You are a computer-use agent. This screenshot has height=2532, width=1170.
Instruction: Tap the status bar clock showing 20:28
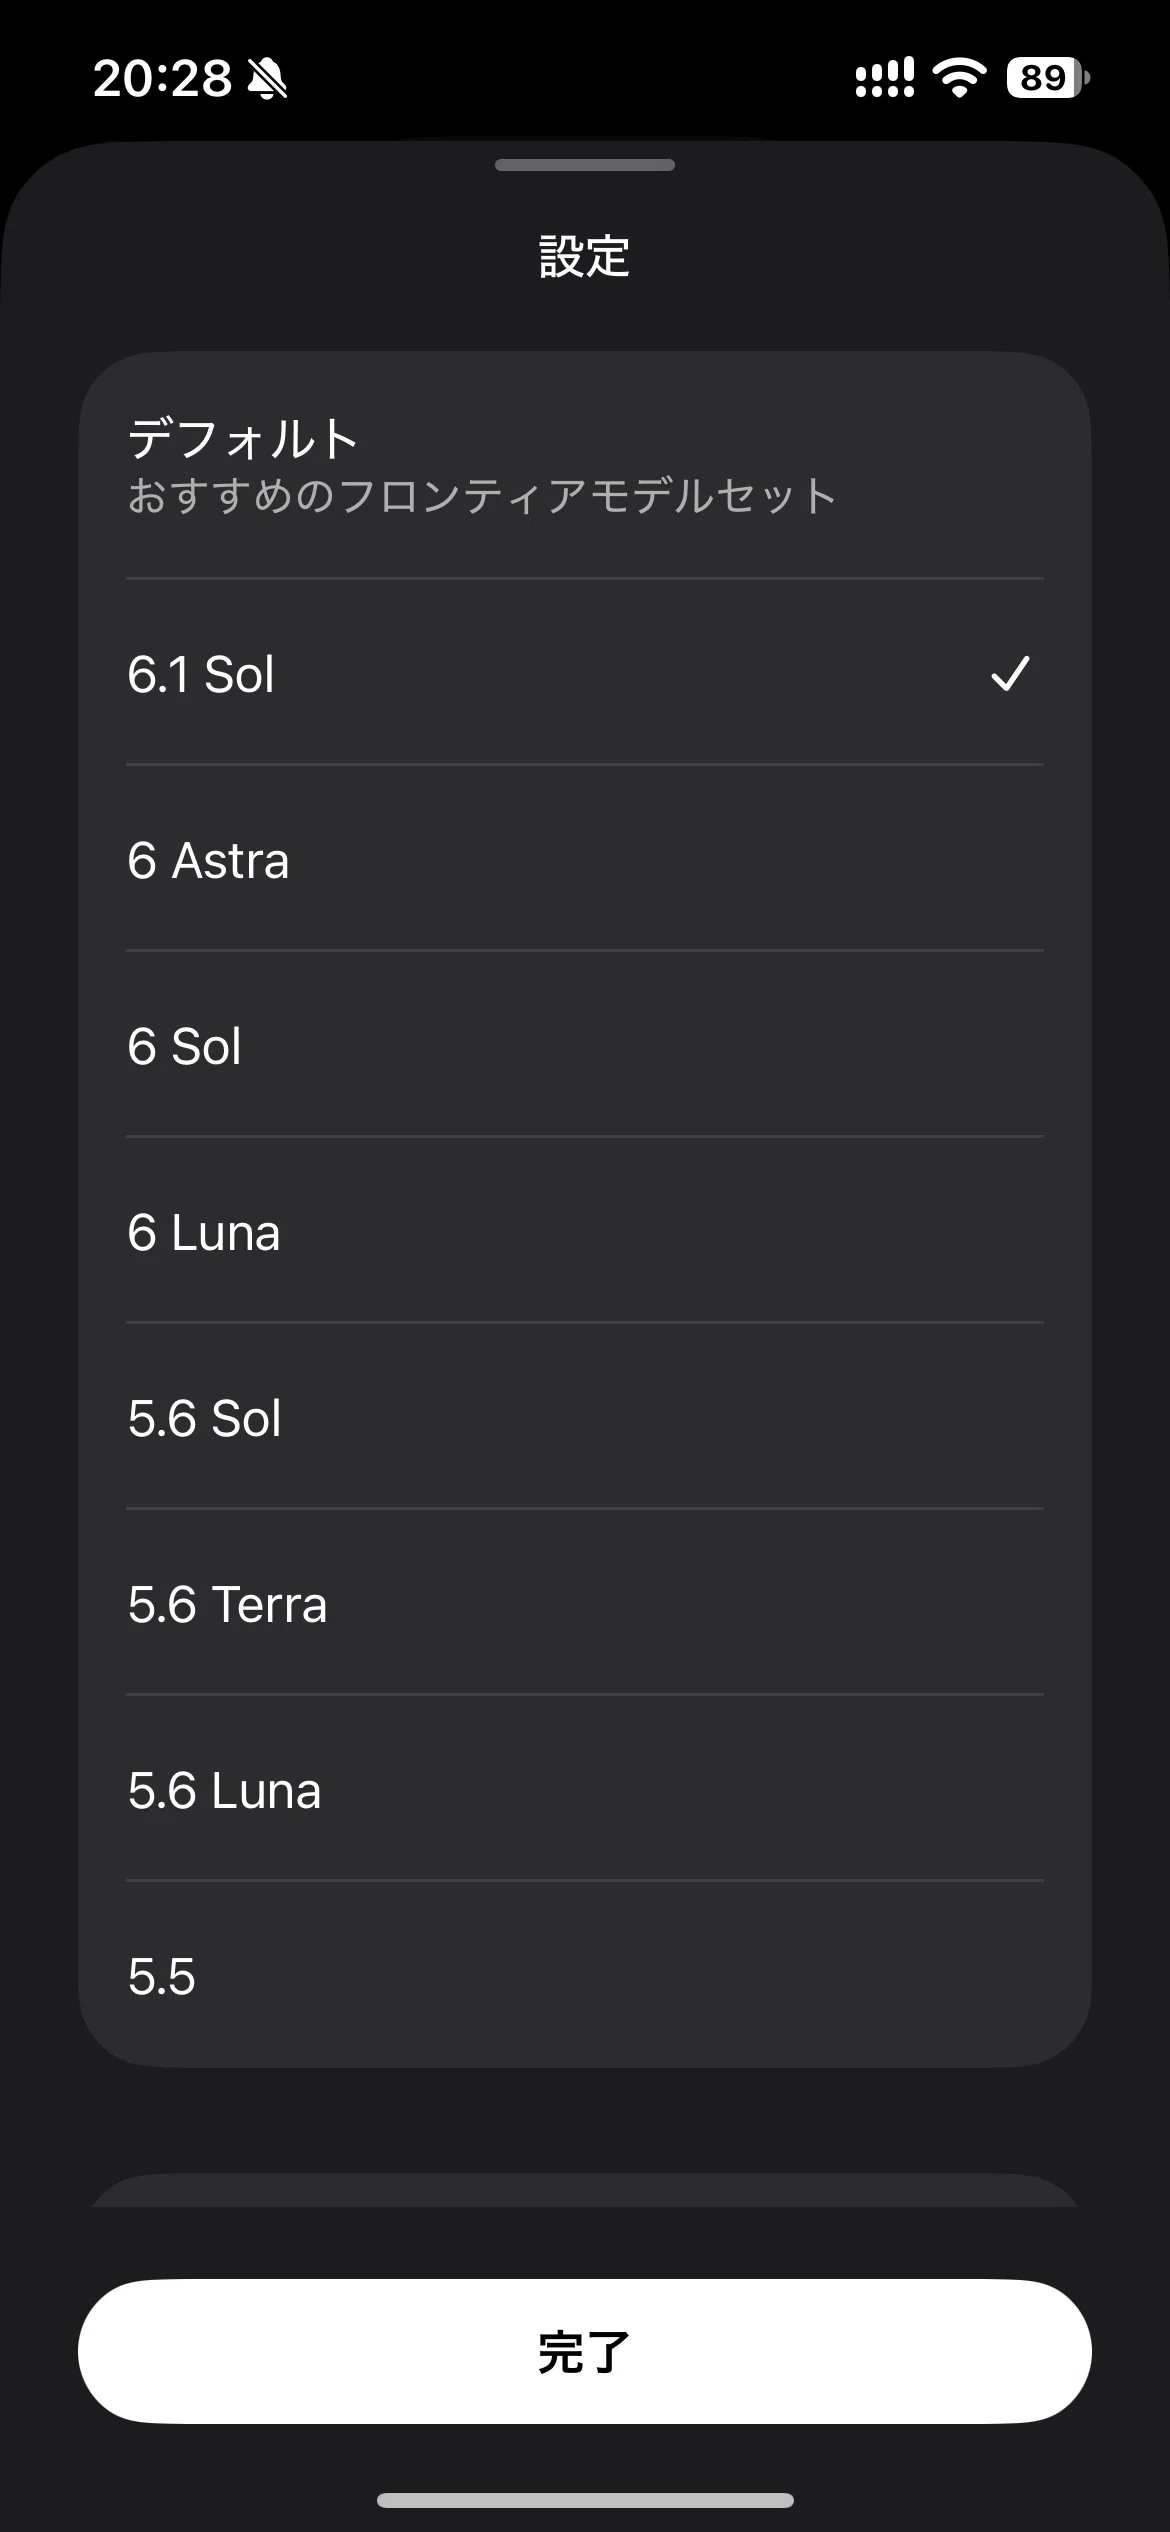coord(162,78)
